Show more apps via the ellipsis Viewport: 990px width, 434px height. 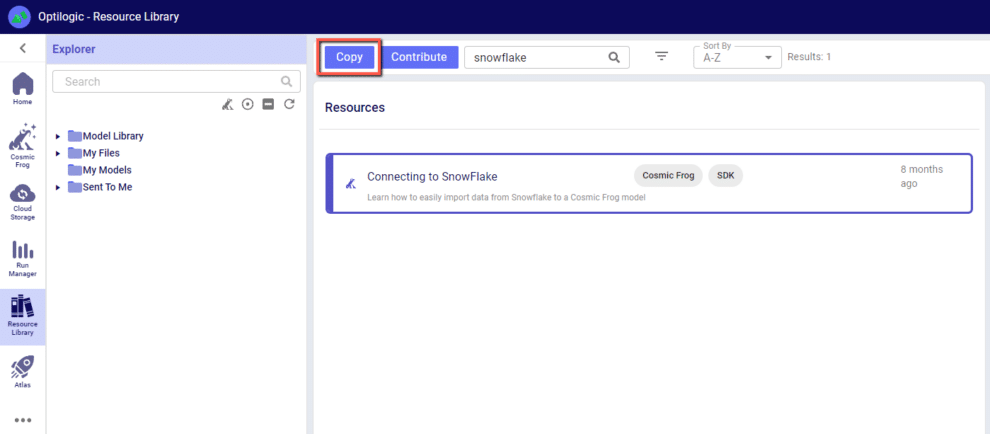click(23, 419)
